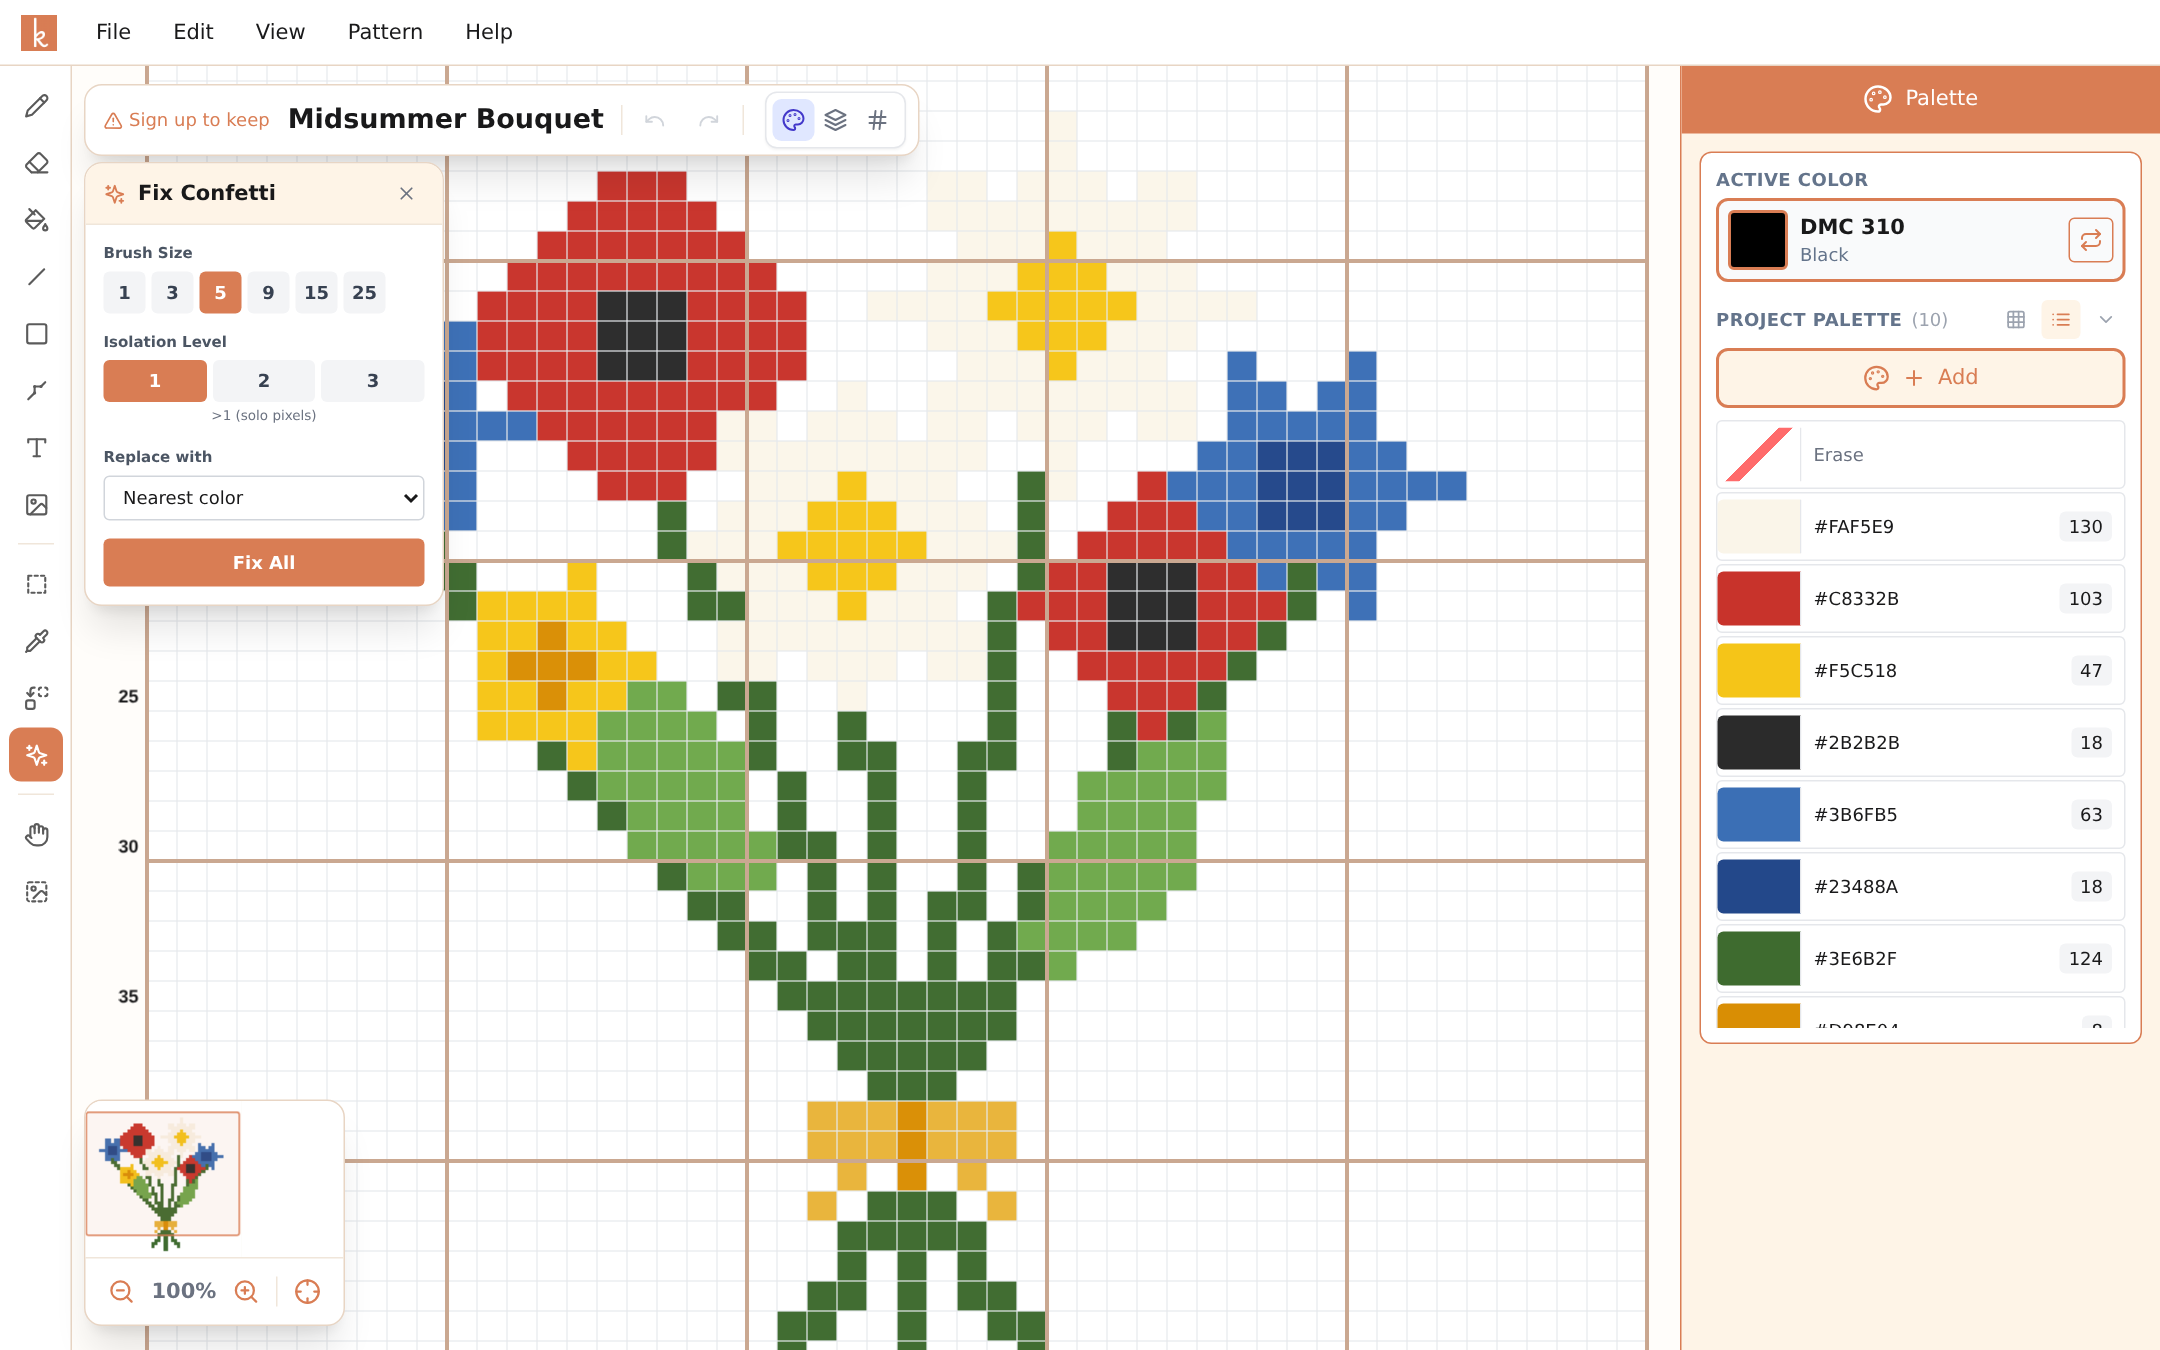Set brush size to 5

(x=220, y=293)
